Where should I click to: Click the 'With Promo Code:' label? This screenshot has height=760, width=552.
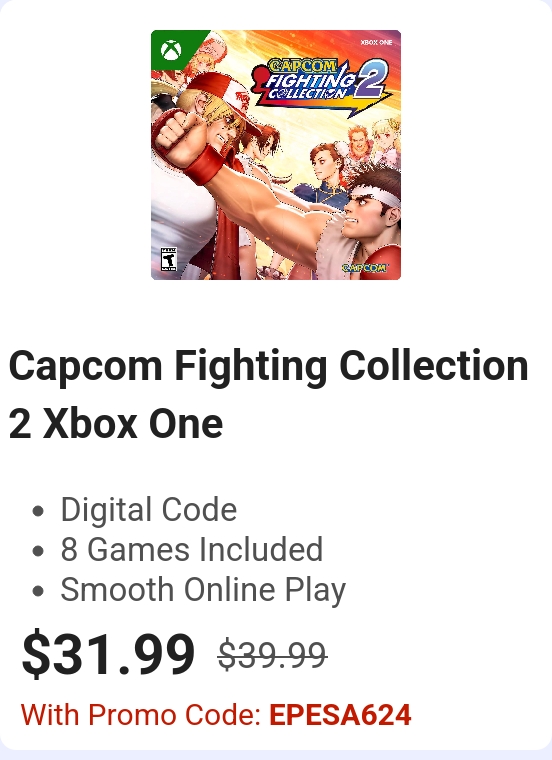[x=141, y=715]
